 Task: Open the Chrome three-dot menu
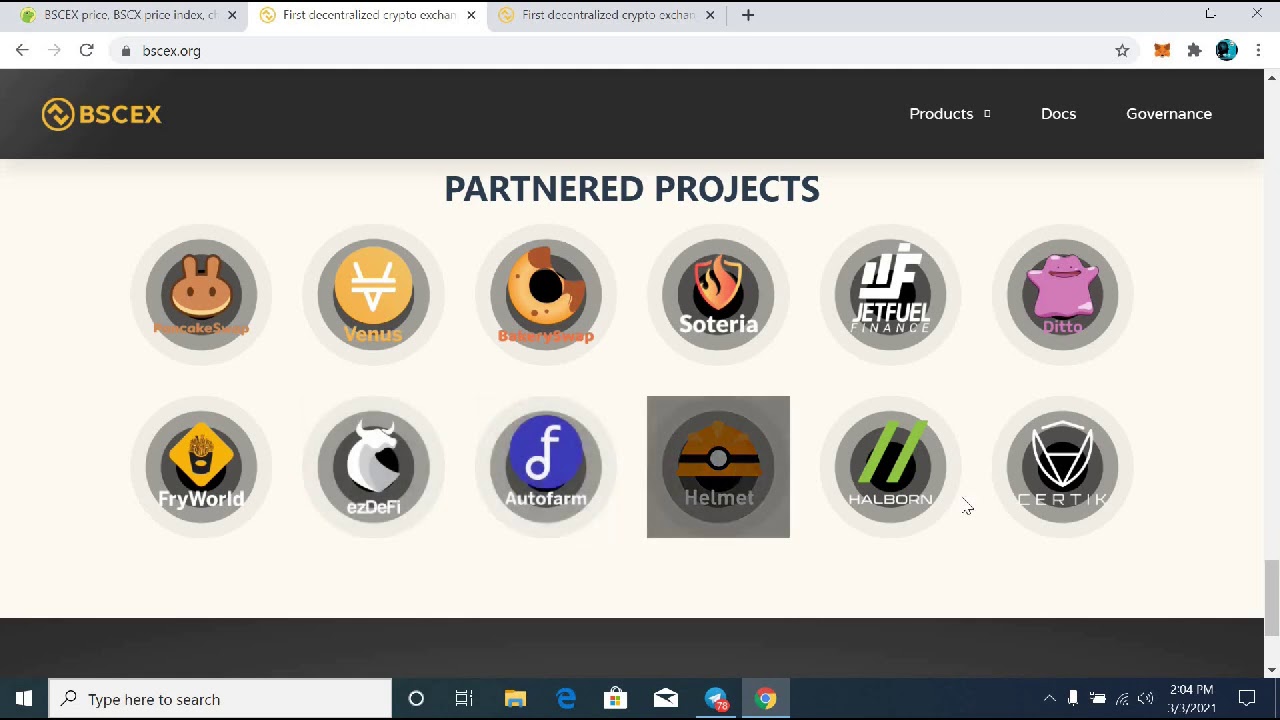click(x=1258, y=50)
